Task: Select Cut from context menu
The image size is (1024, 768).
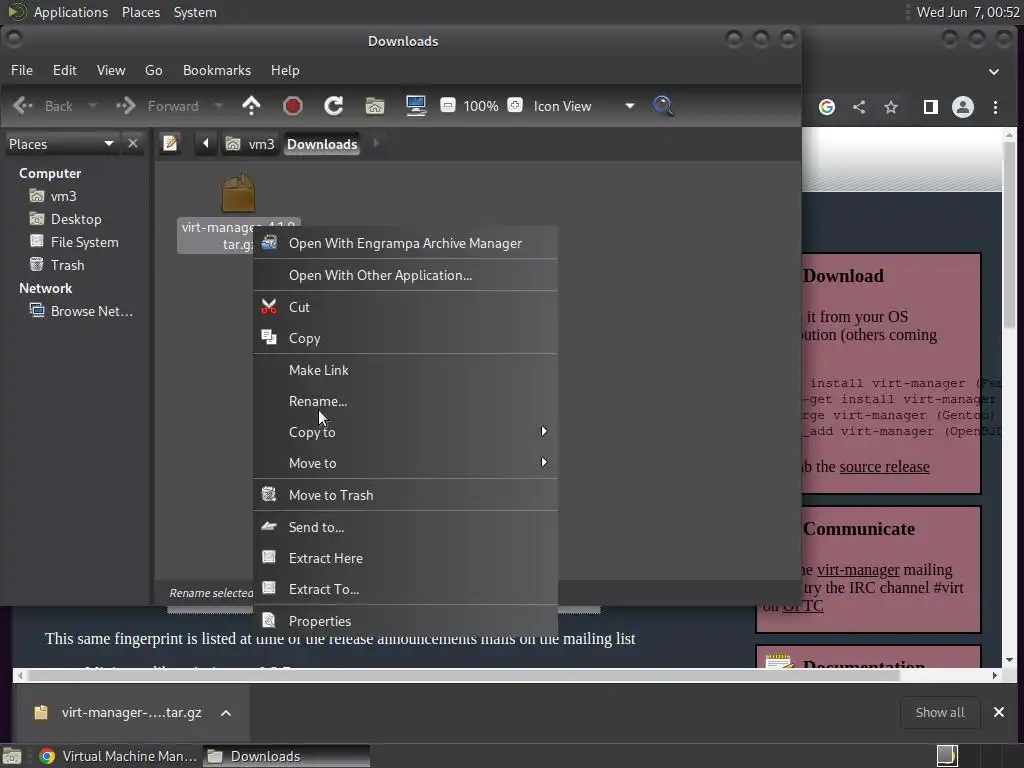Action: (405, 307)
